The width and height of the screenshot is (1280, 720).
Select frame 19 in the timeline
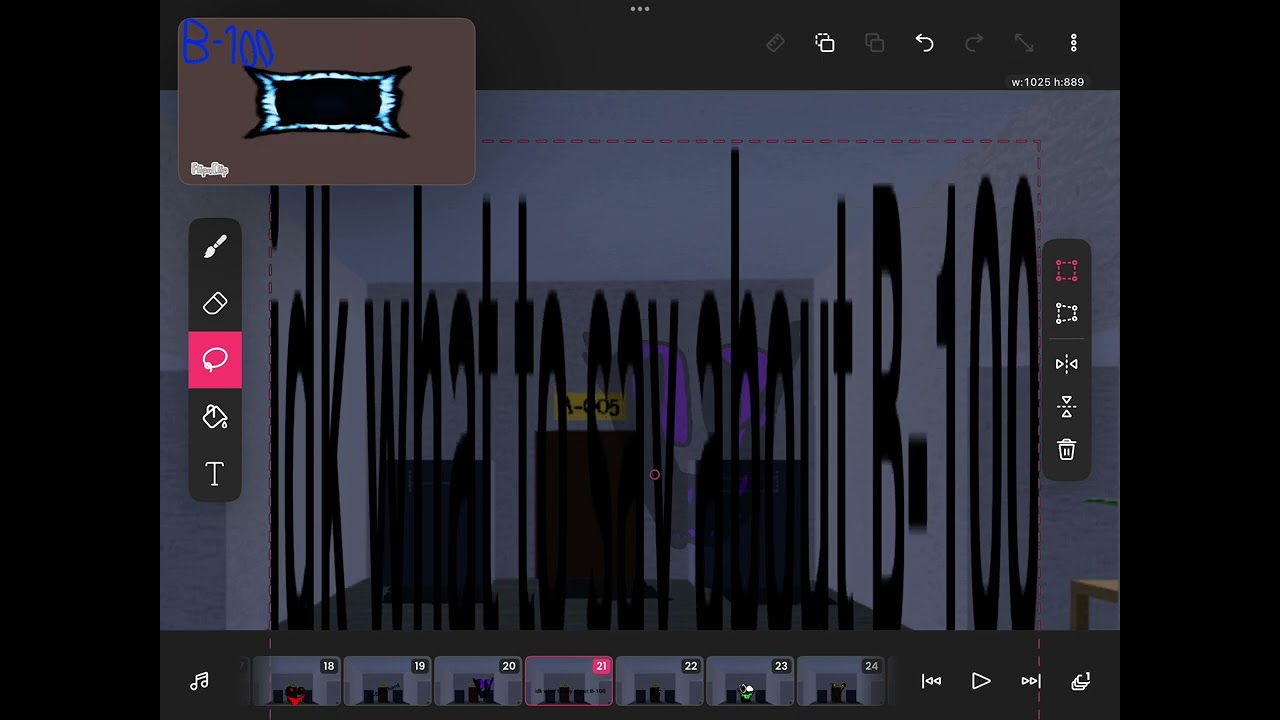click(x=388, y=681)
